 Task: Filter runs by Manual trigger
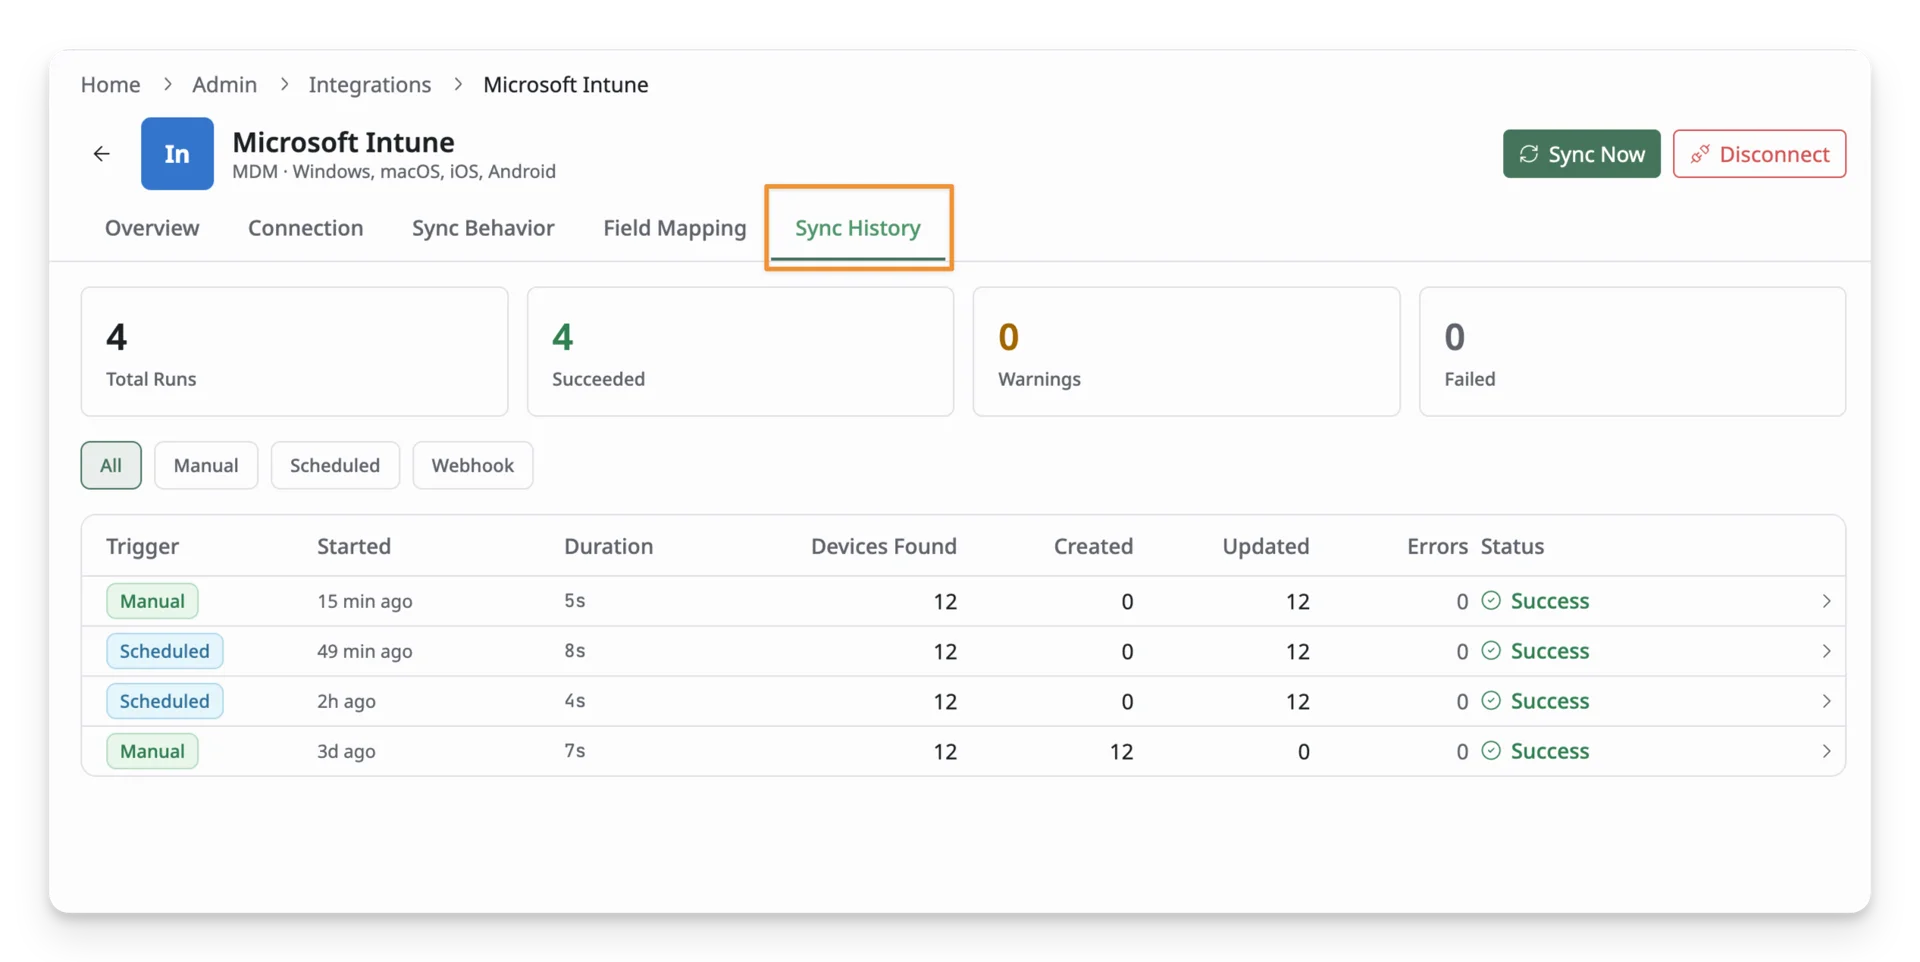[x=206, y=465]
